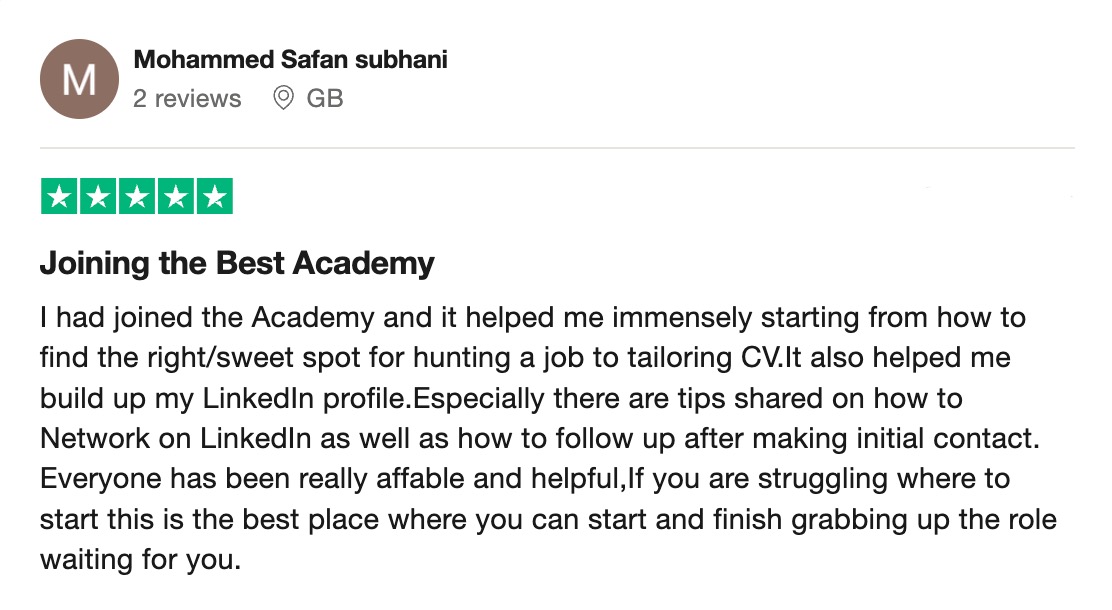This screenshot has width=1112, height=610.
Task: Click the word "immensely" in the review
Action: [682, 318]
